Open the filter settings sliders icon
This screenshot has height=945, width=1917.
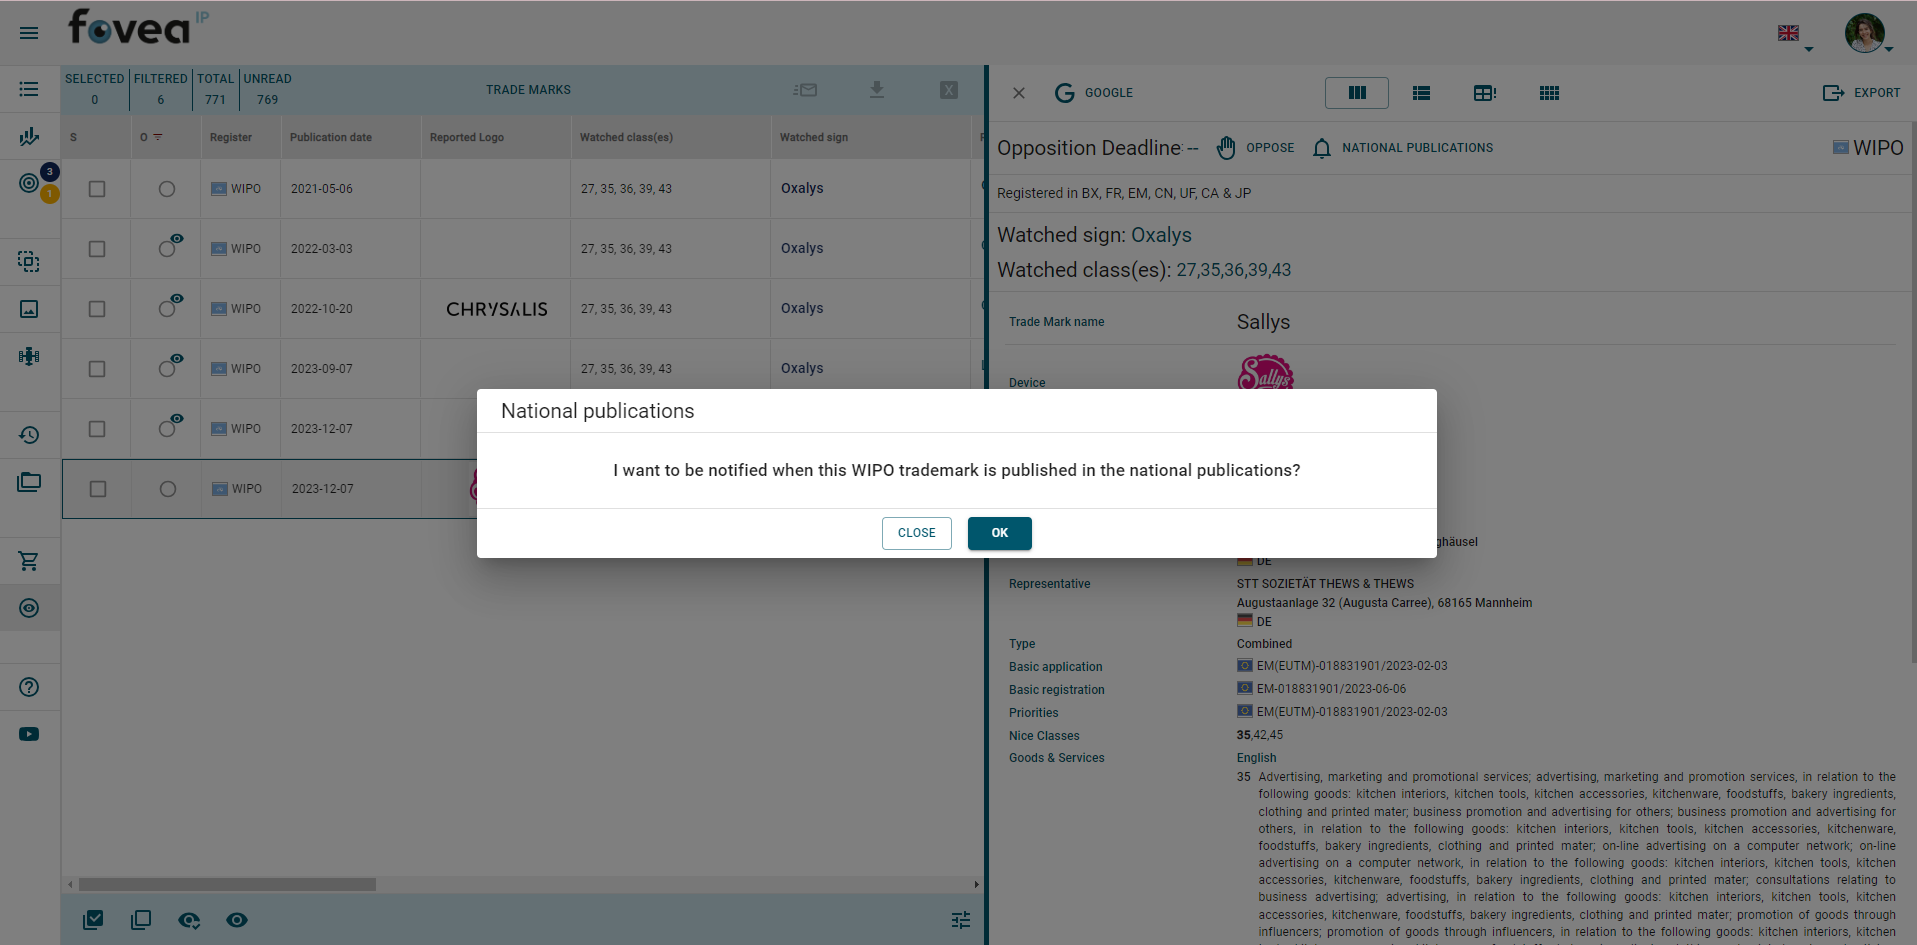pos(961,920)
